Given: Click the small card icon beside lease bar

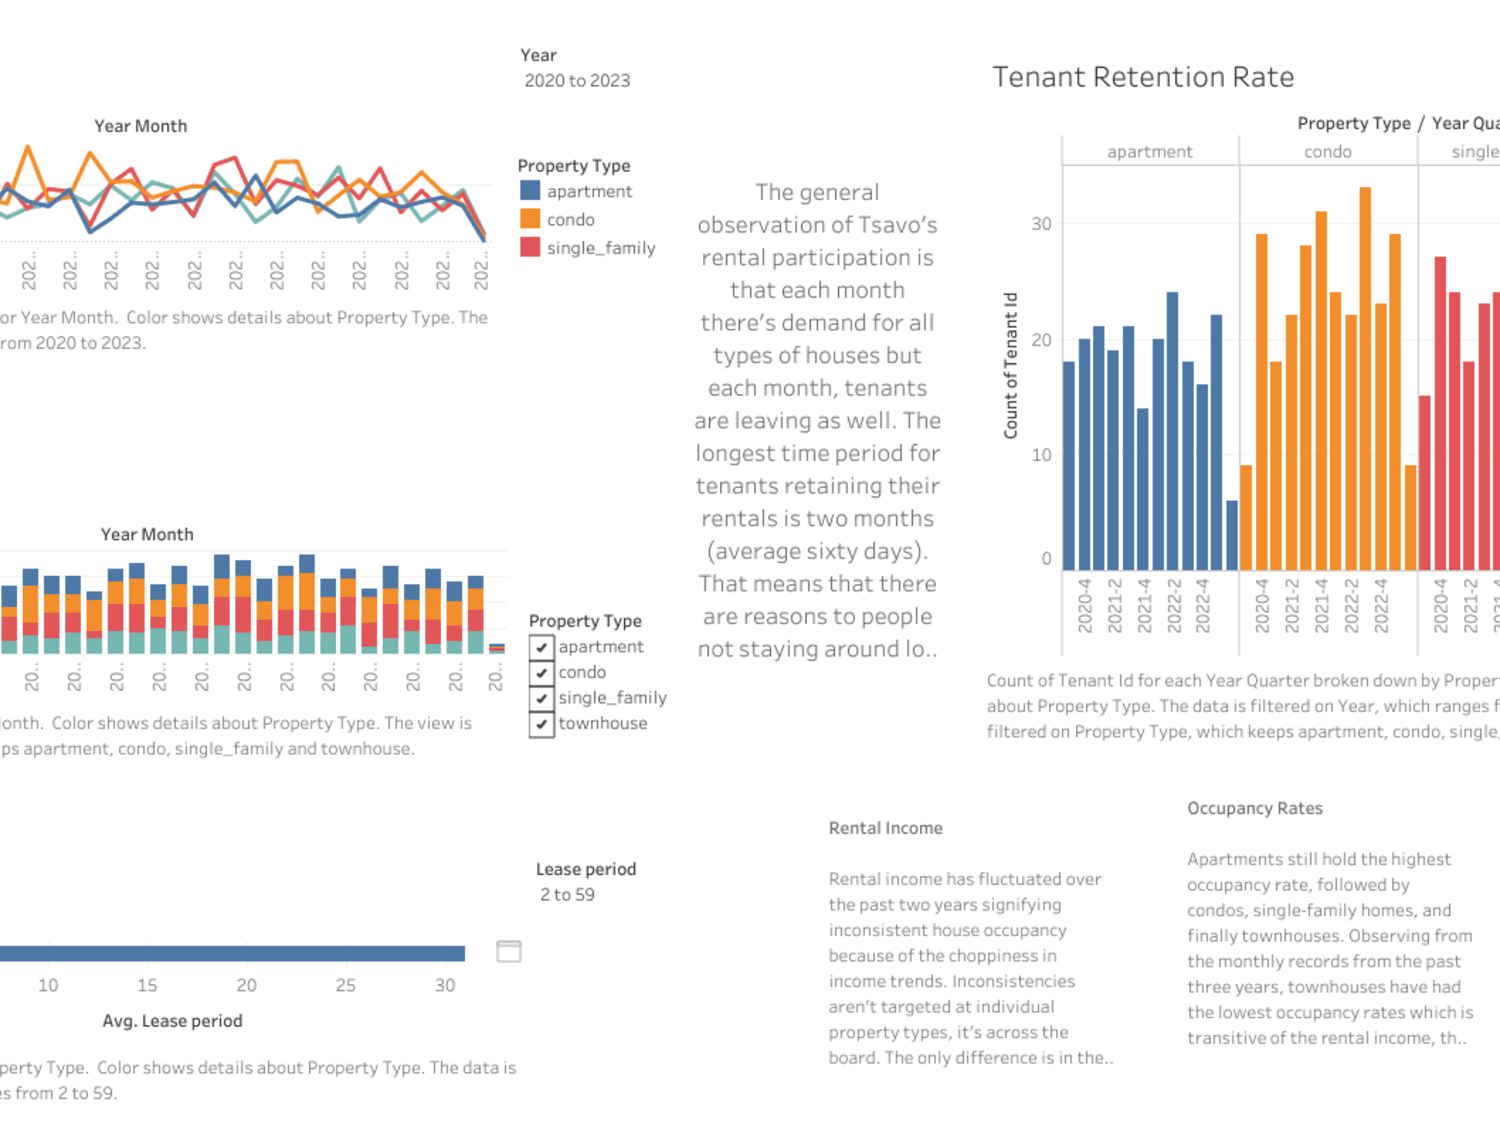Looking at the screenshot, I should point(509,951).
